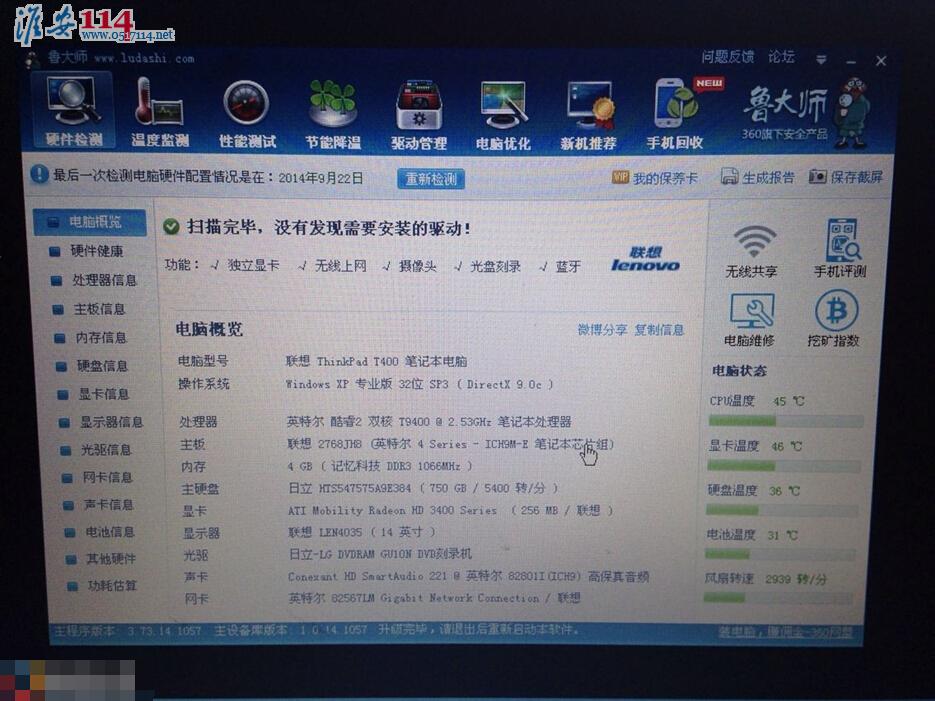Launch the 手机评测 phone benchmark icon
Screen dimensions: 935x701
pos(839,249)
